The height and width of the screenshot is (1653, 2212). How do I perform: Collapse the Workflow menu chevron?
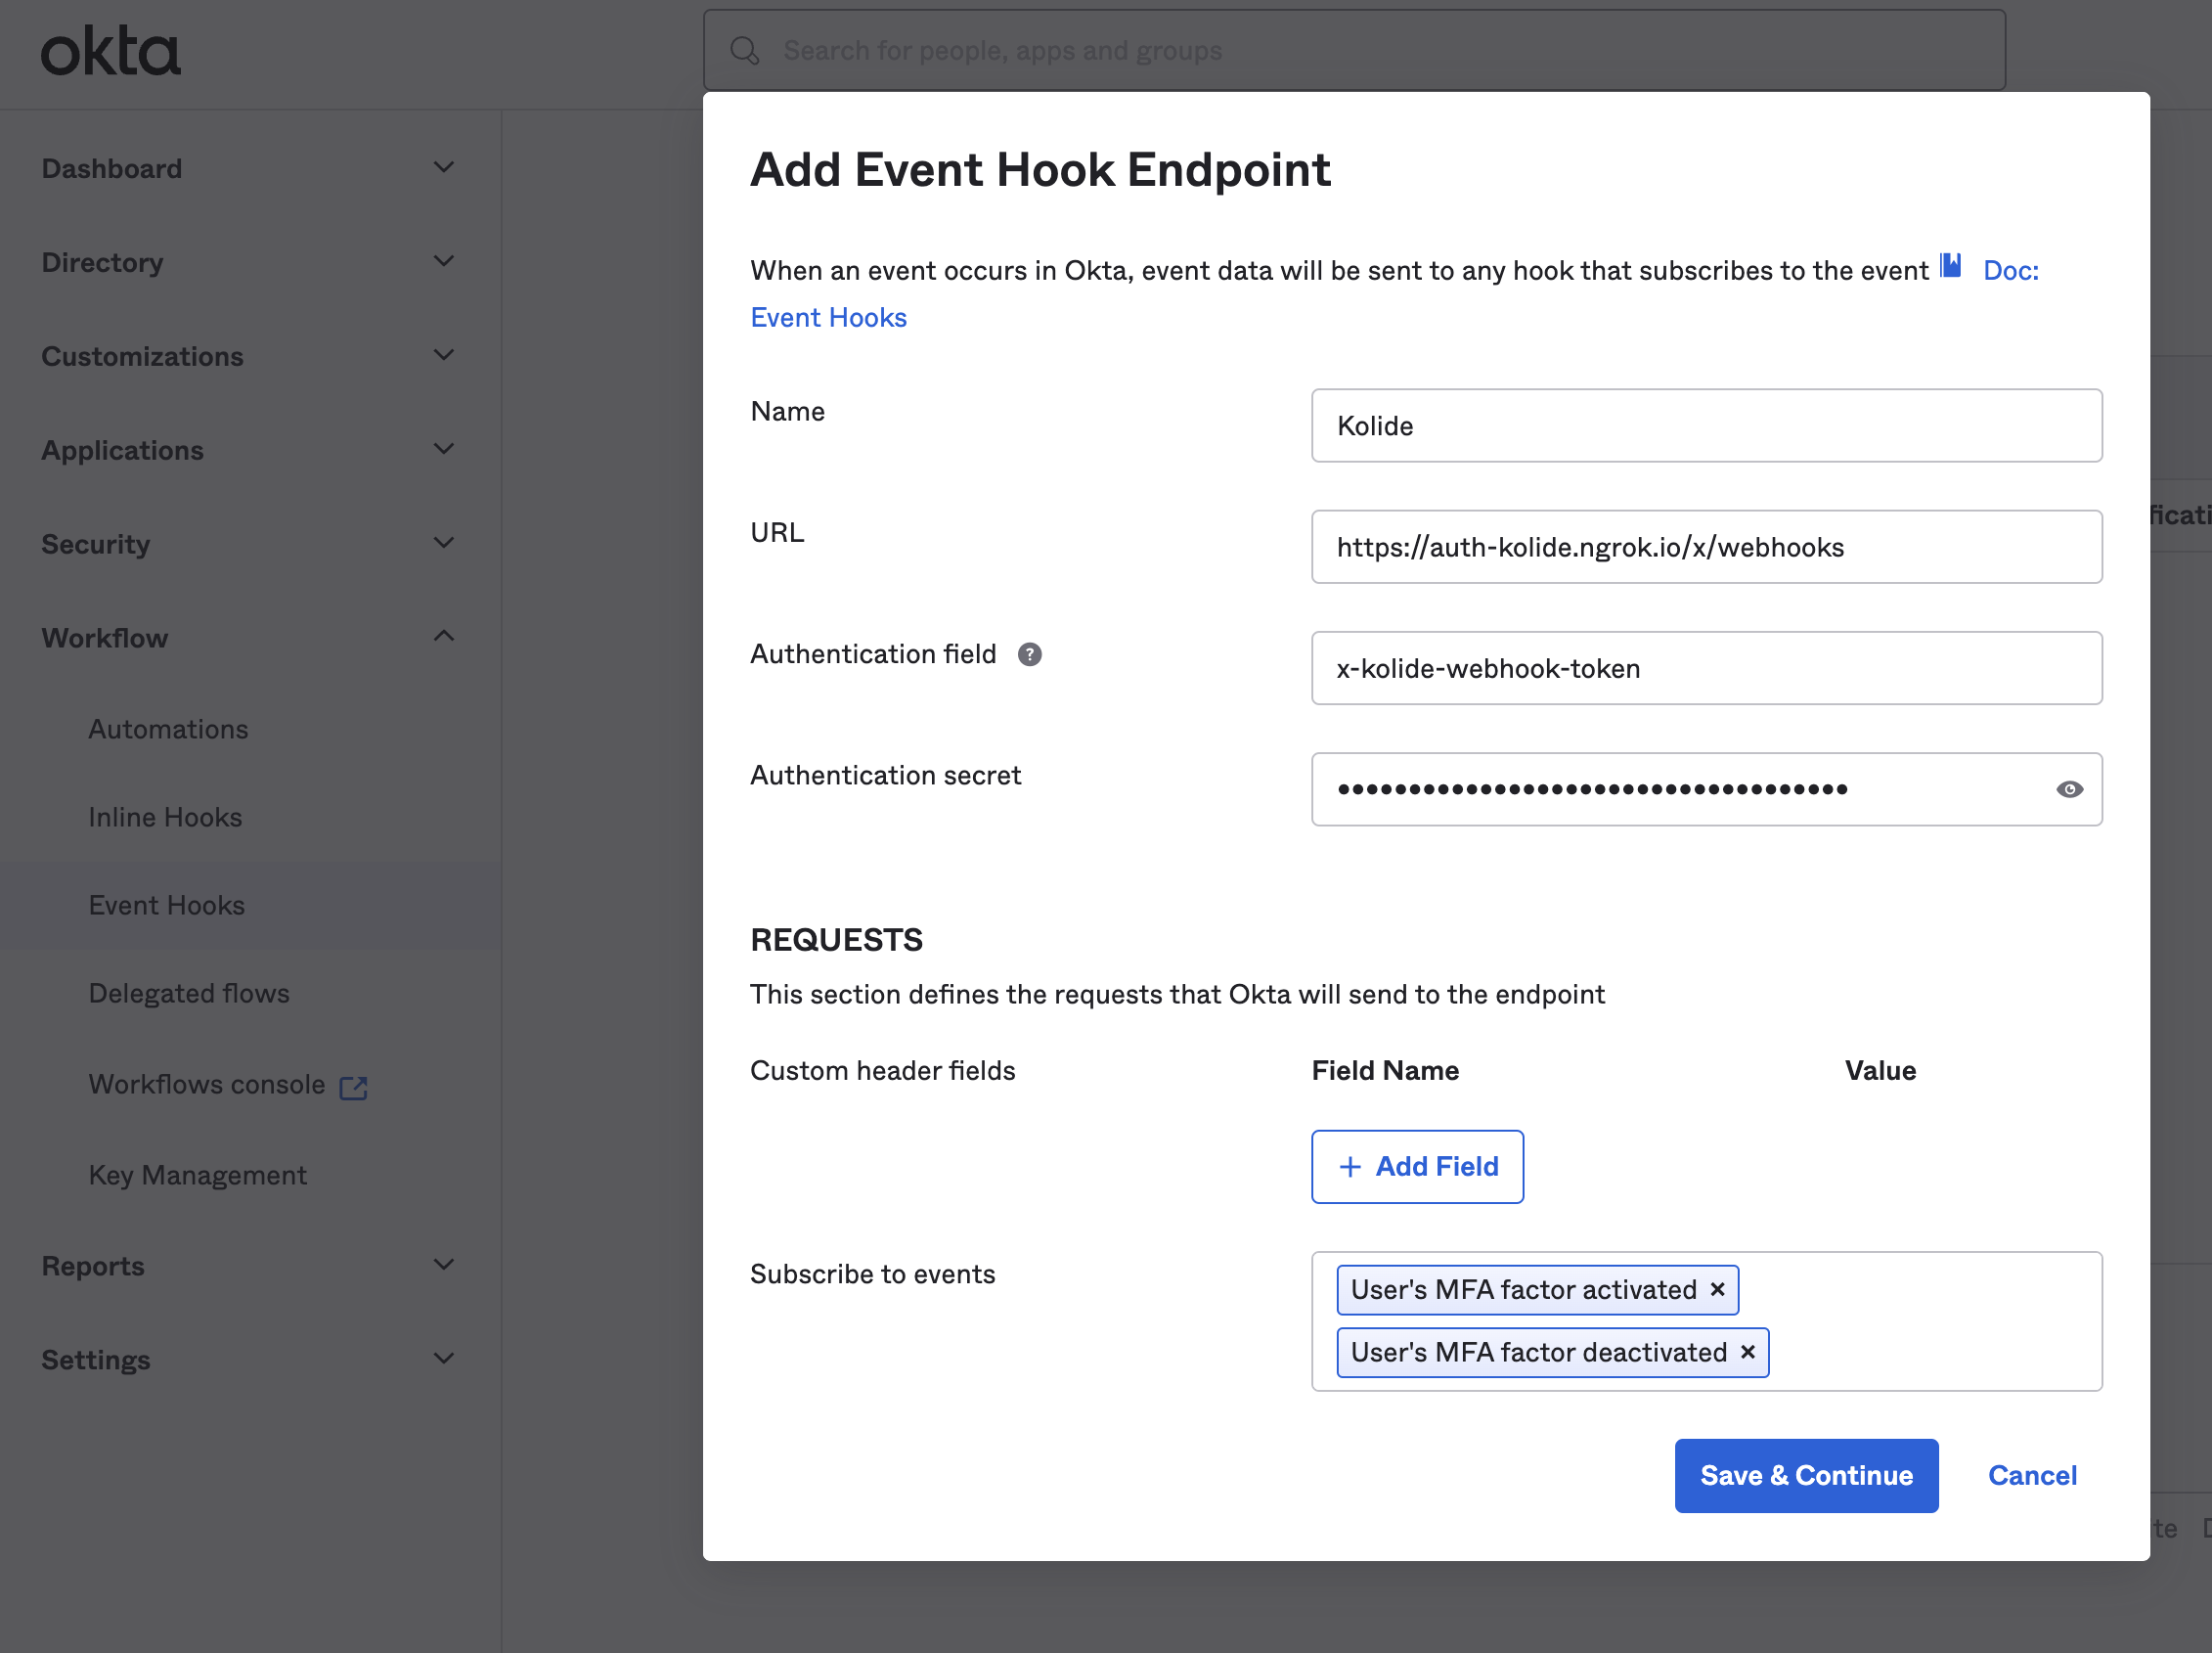[x=444, y=637]
